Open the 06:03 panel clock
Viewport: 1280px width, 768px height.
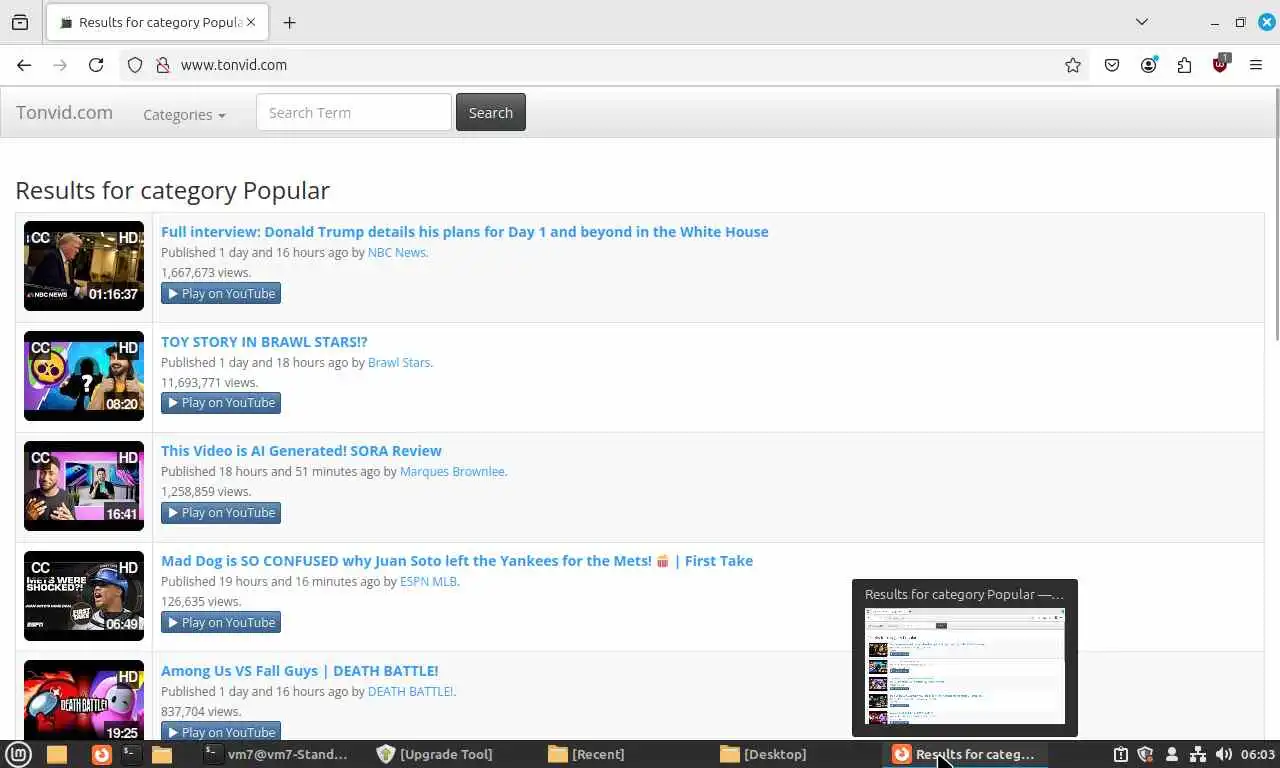tap(1257, 754)
